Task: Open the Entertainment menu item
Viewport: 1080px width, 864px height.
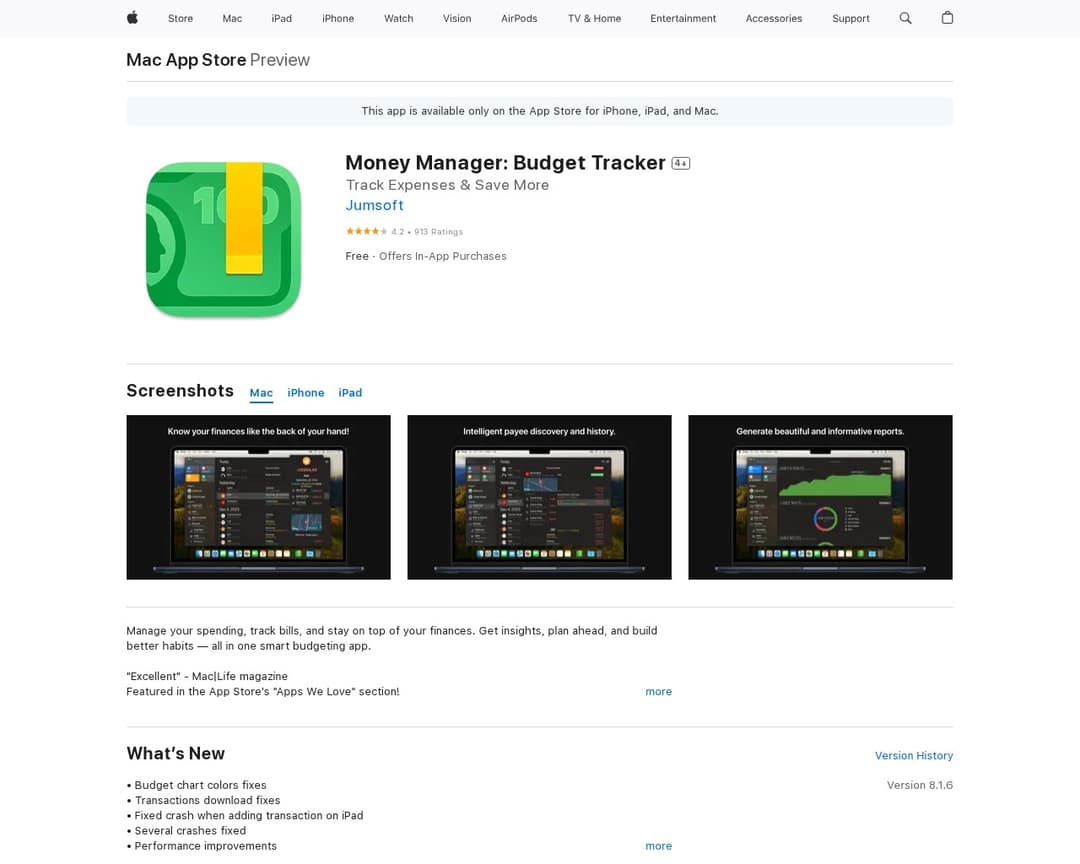Action: point(683,18)
